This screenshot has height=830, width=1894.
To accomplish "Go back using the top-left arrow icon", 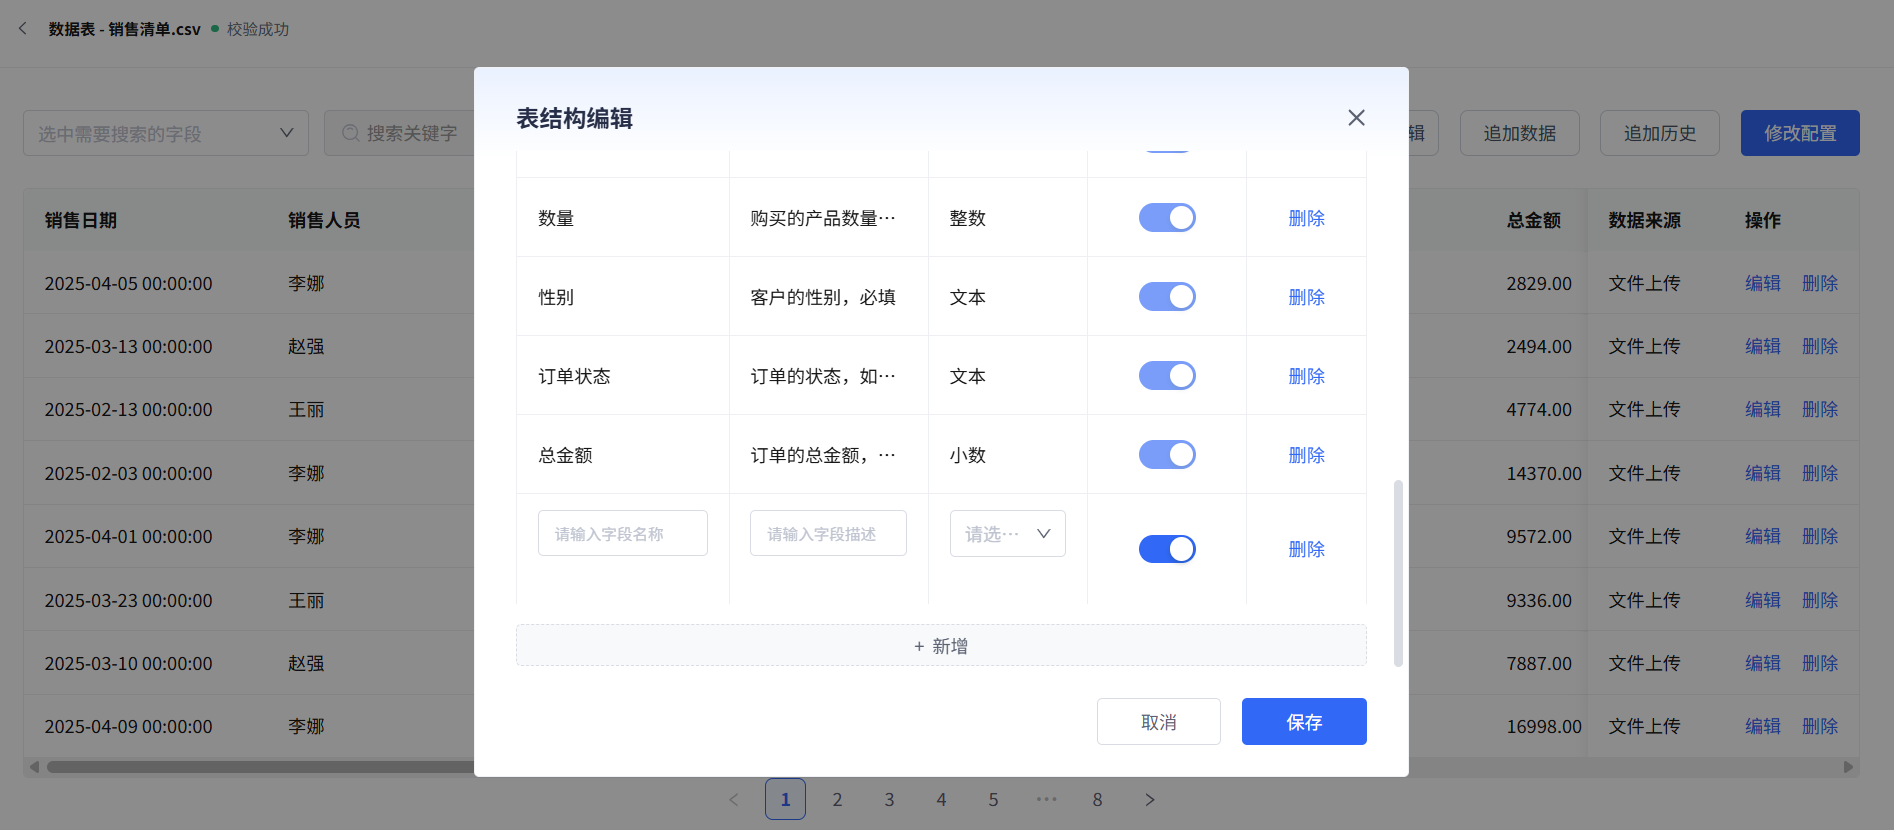I will [23, 29].
